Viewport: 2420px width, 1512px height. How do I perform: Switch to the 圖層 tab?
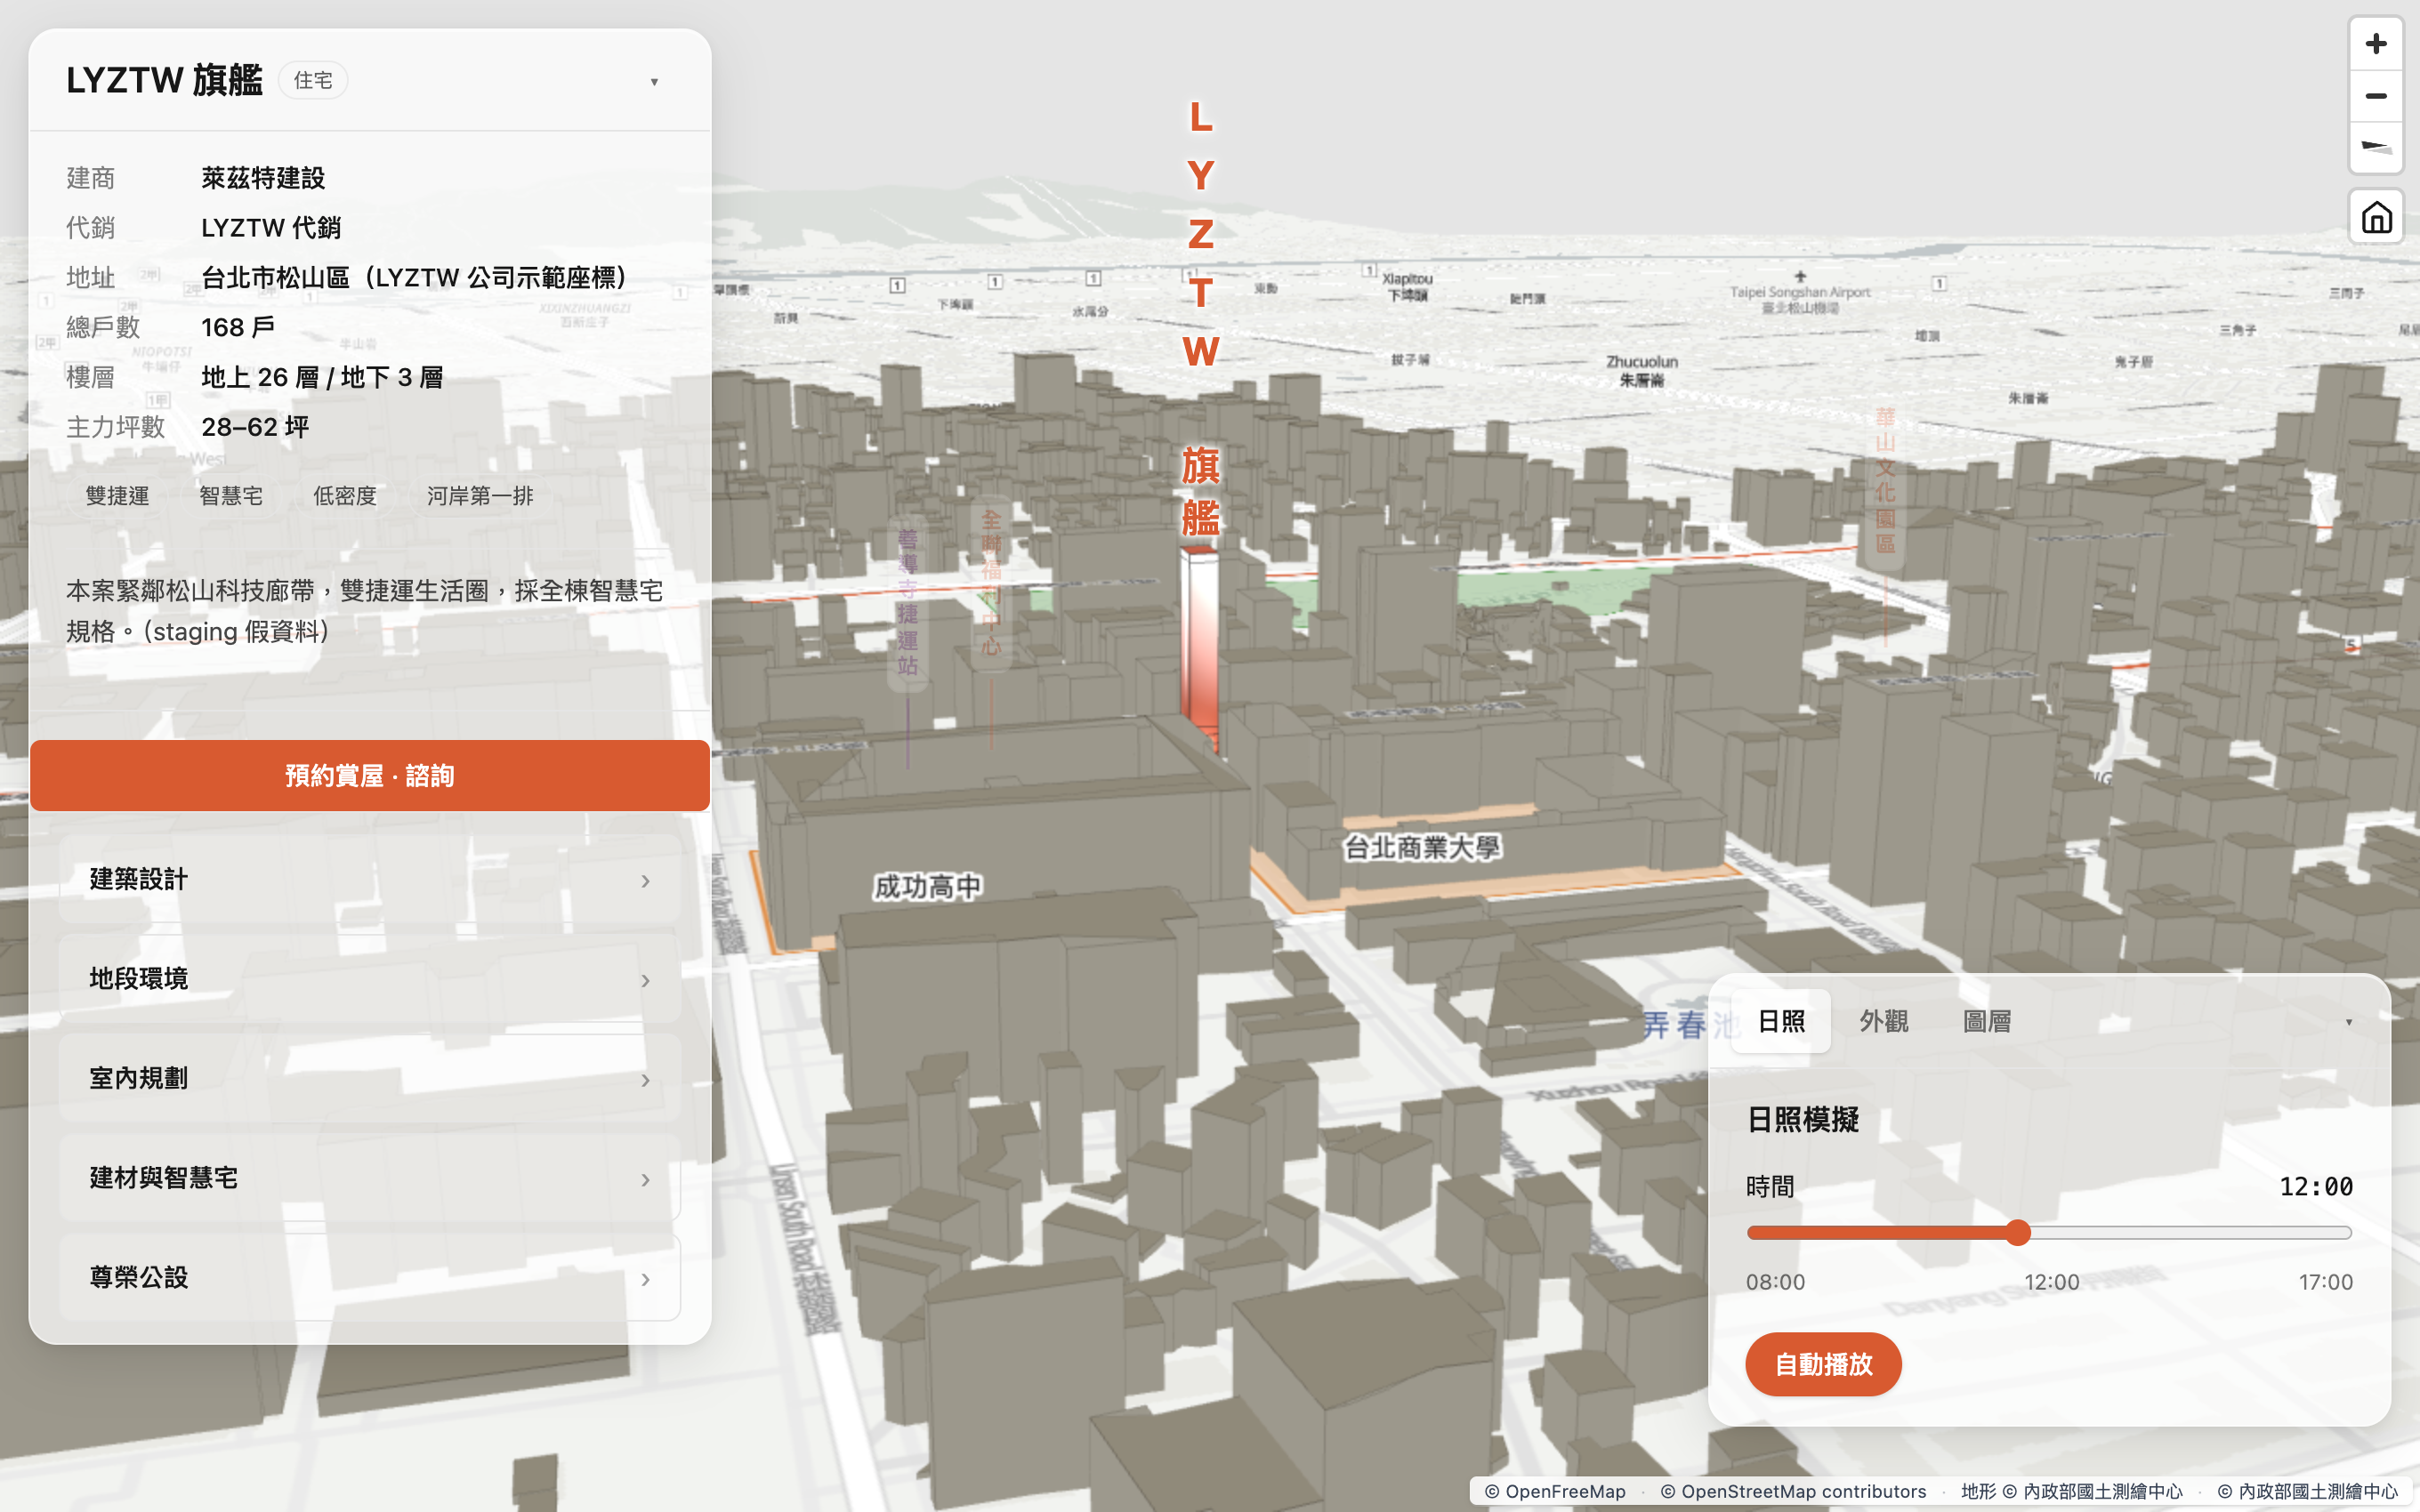1987,1021
